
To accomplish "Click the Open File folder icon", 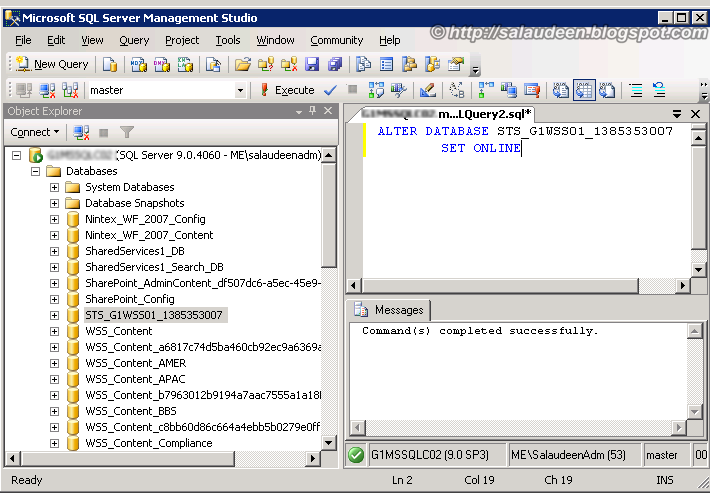I will point(243,65).
